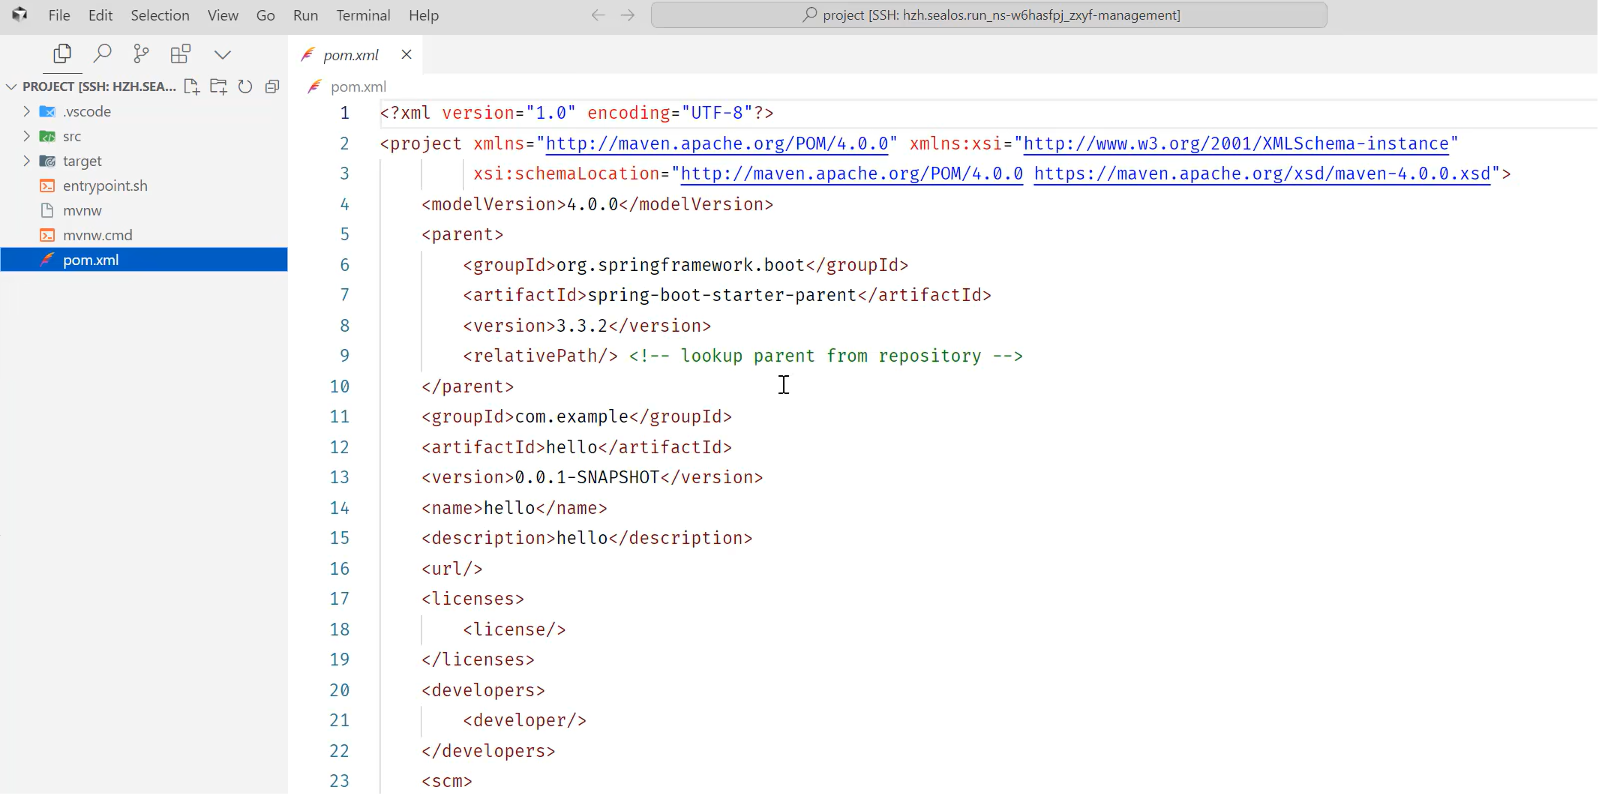Click the pom.xml breadcrumb item

click(x=358, y=87)
